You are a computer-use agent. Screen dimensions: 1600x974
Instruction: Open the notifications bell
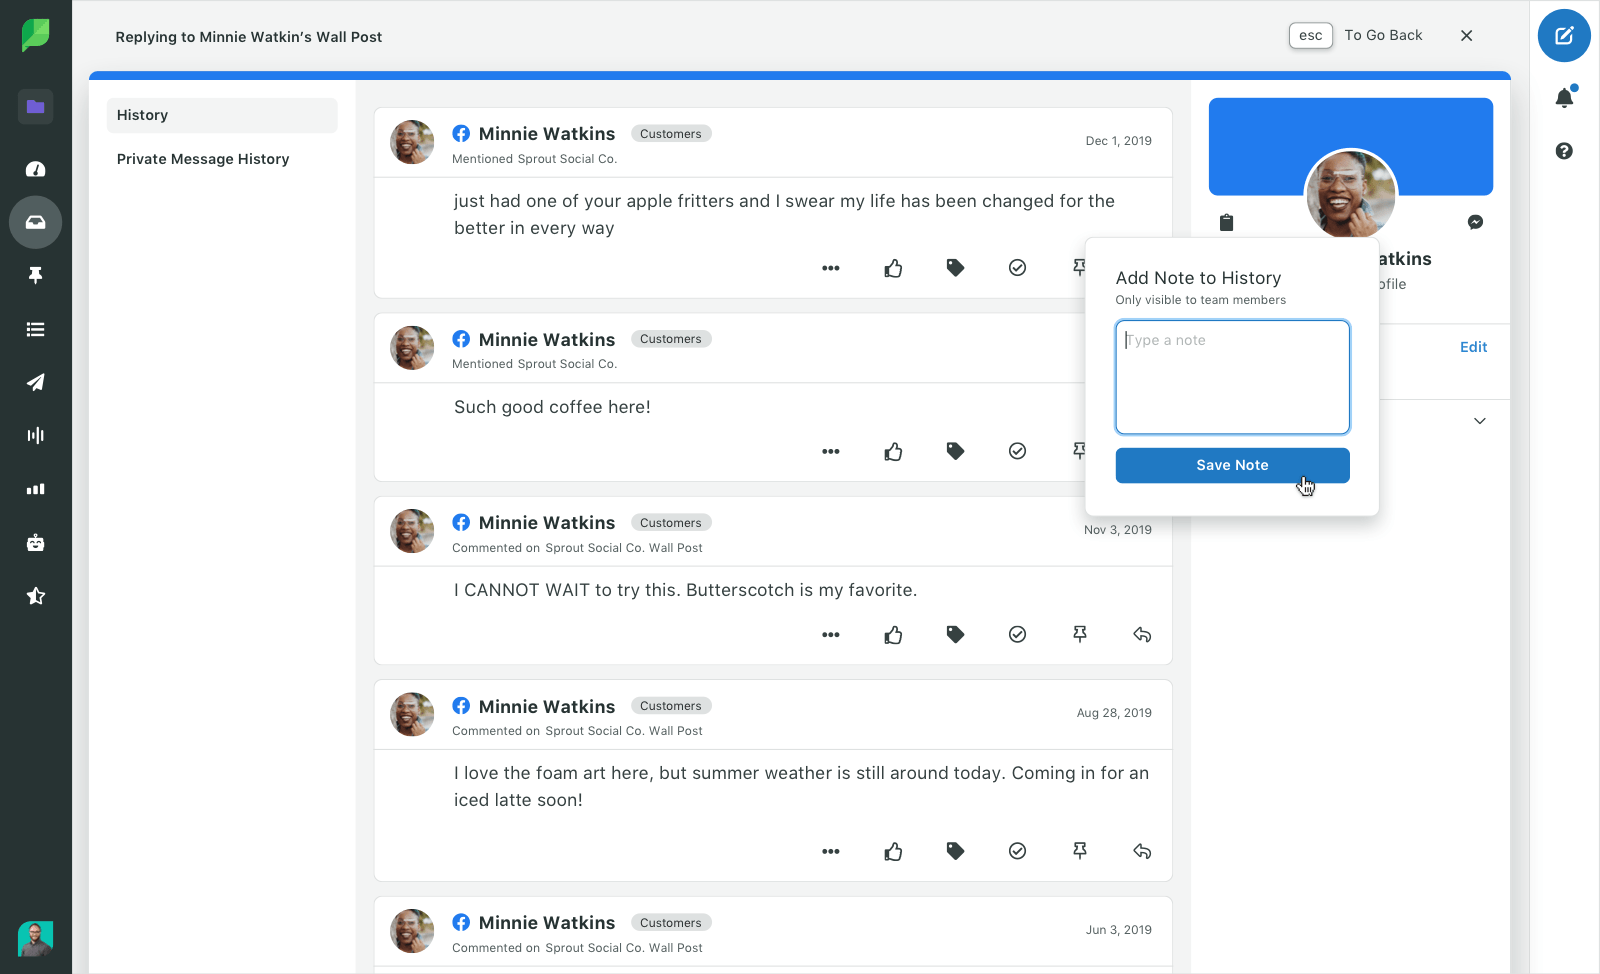[1564, 97]
